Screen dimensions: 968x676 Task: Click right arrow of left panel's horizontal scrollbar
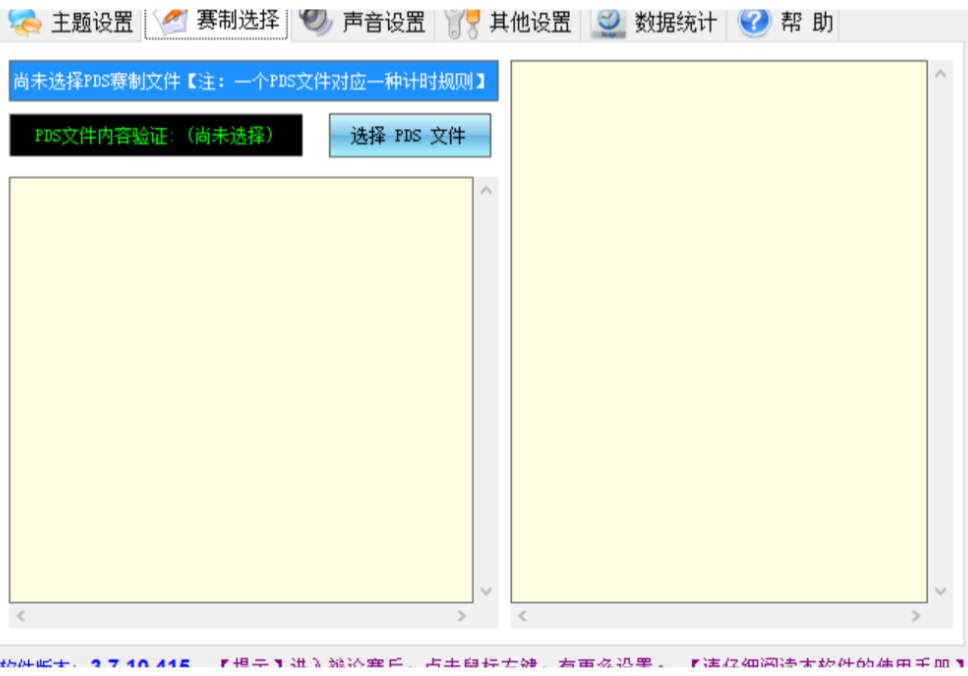(461, 616)
